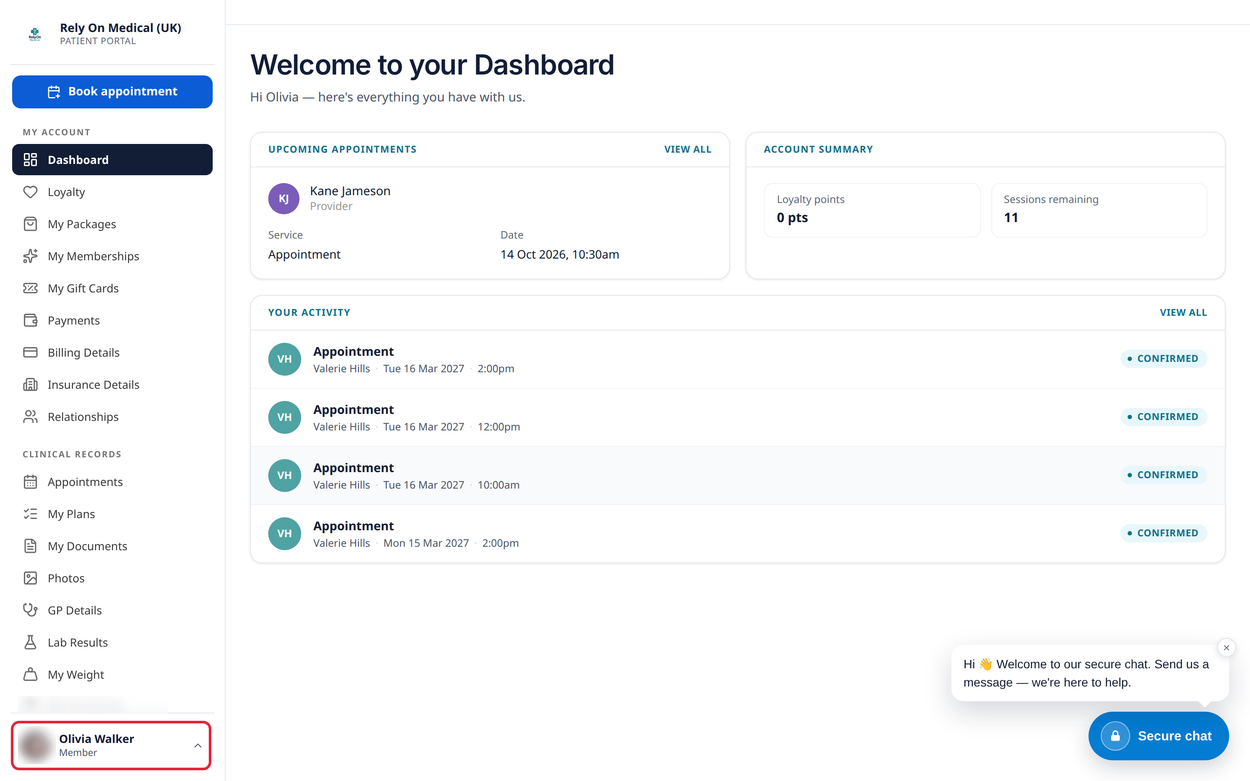Click the date 14 Oct 2026, 10:30am
The width and height of the screenshot is (1250, 781).
(560, 255)
